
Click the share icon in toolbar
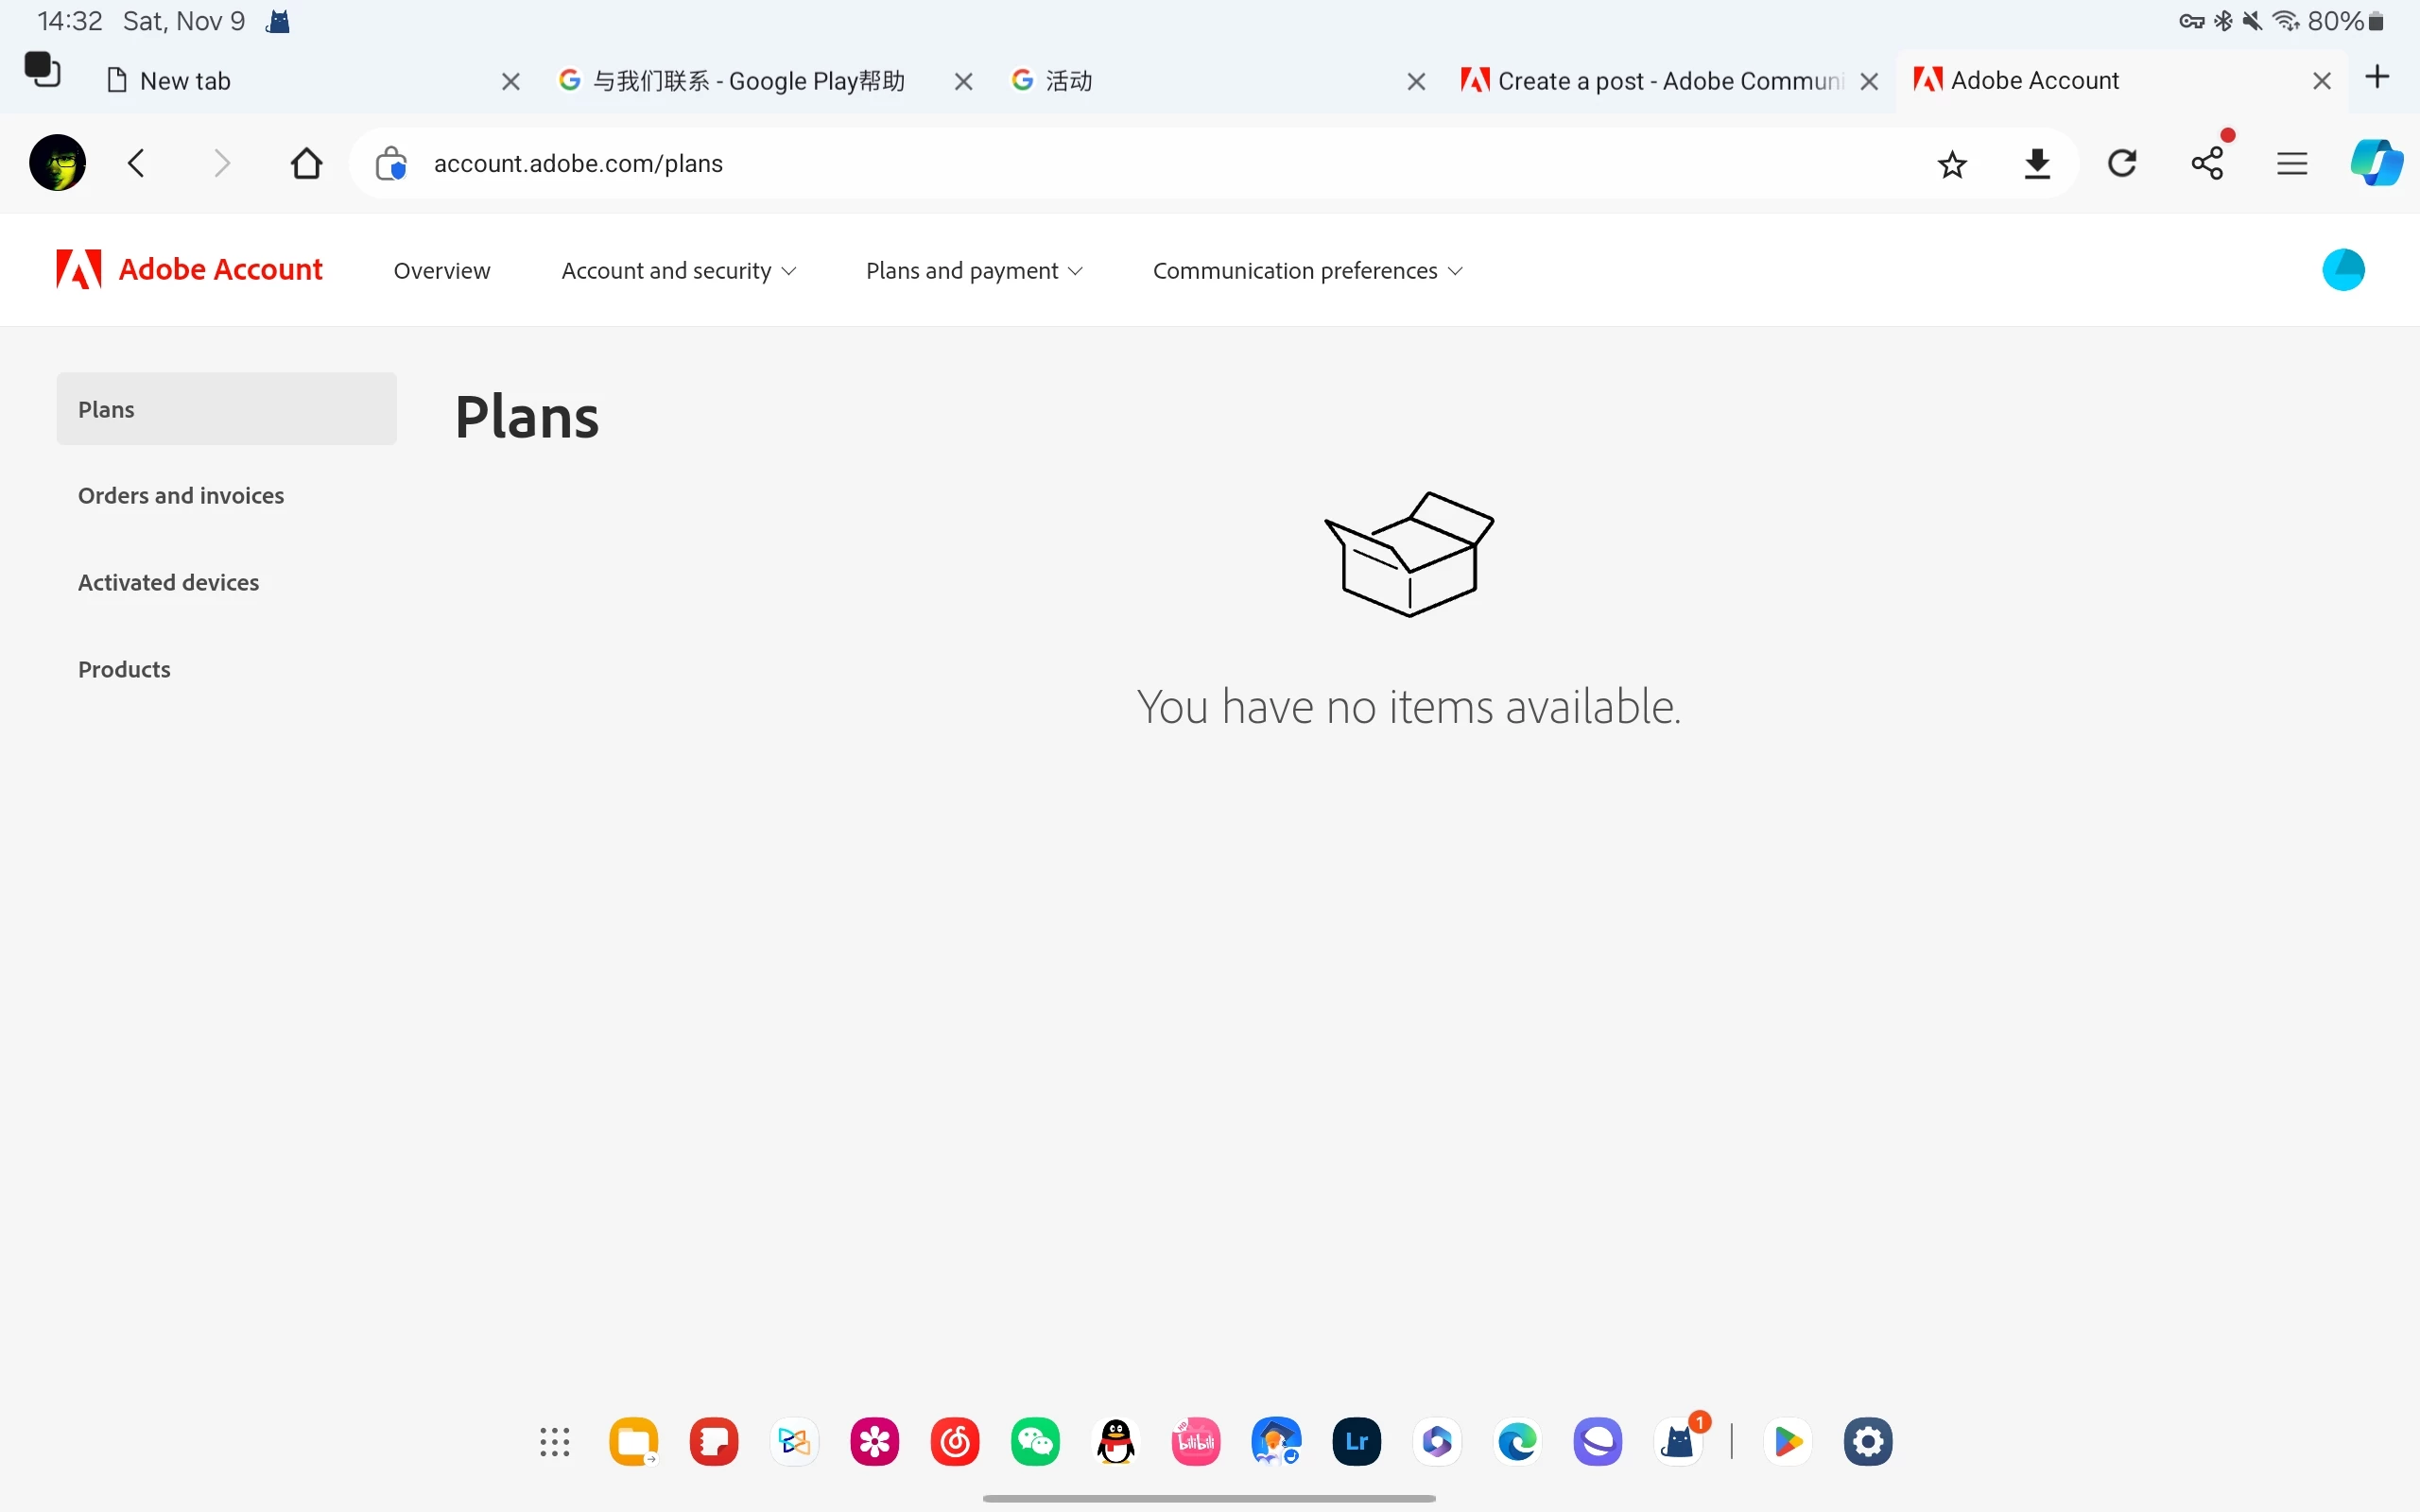tap(2207, 163)
